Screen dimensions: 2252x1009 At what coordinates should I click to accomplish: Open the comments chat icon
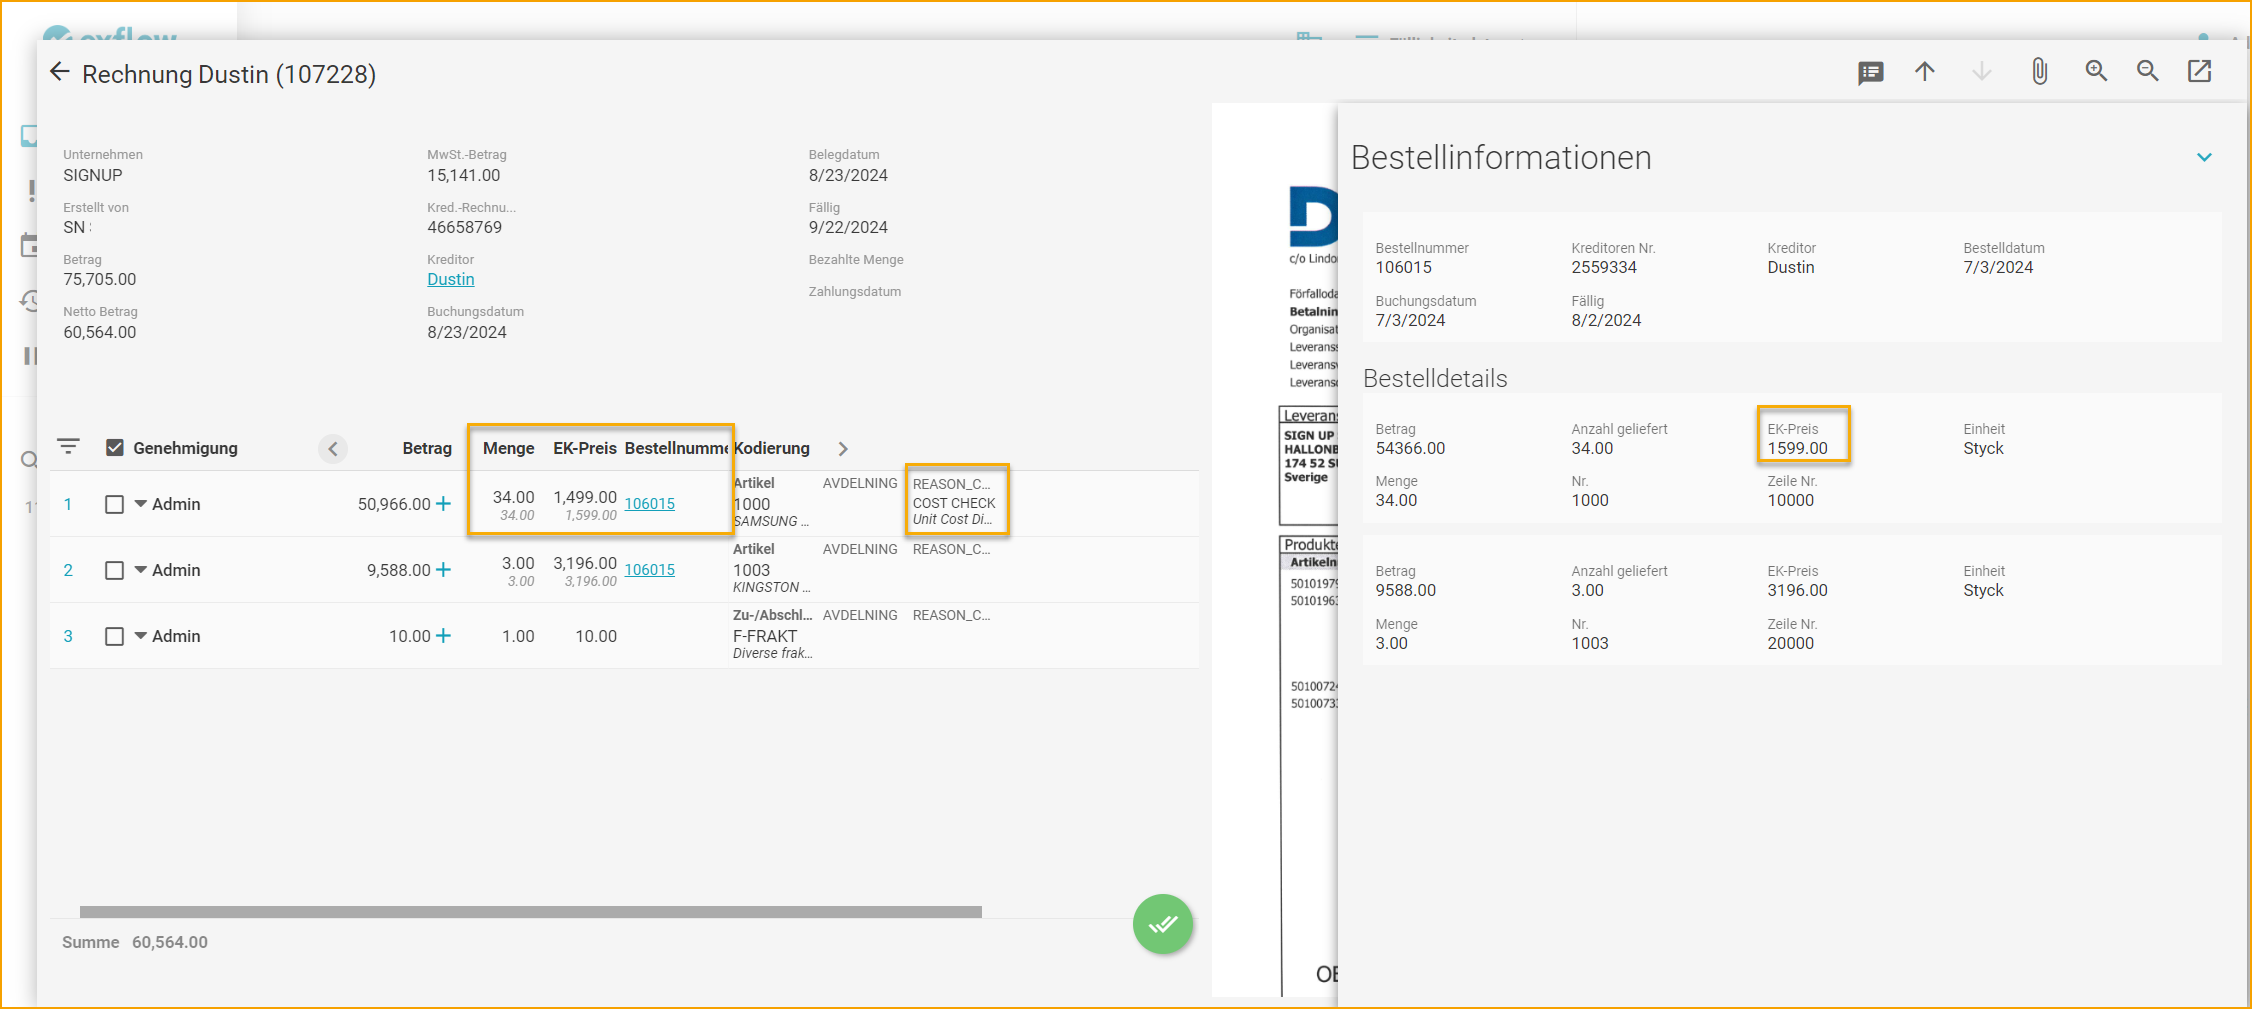click(x=1870, y=73)
